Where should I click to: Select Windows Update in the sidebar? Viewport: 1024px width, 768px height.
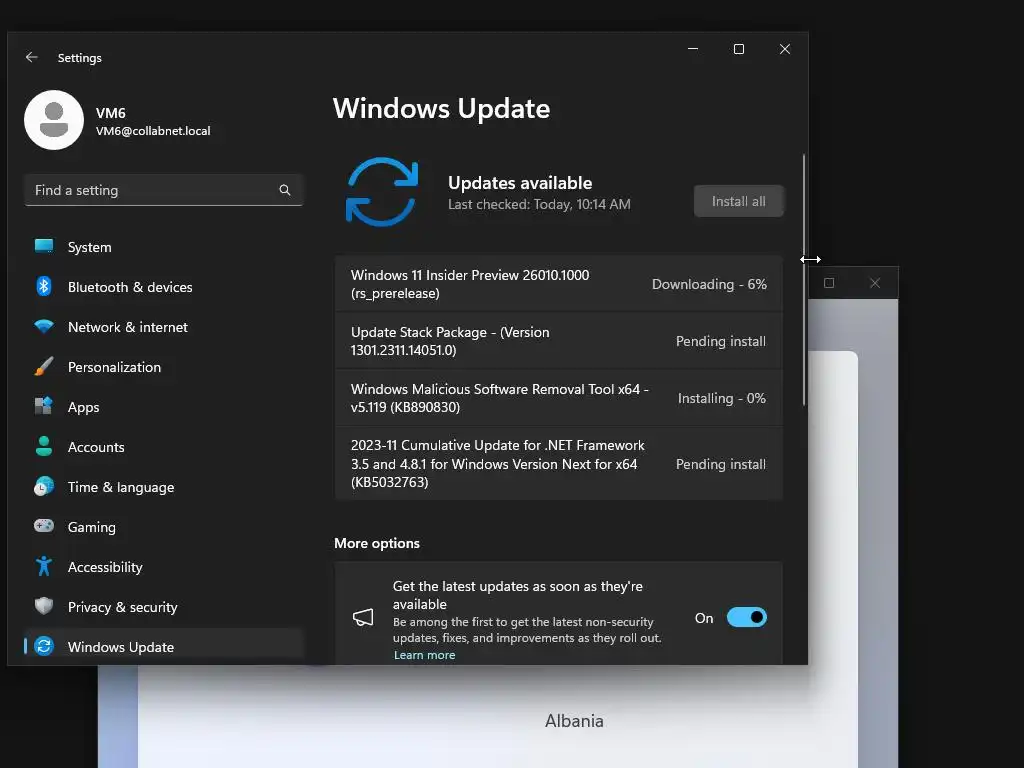pyautogui.click(x=164, y=647)
